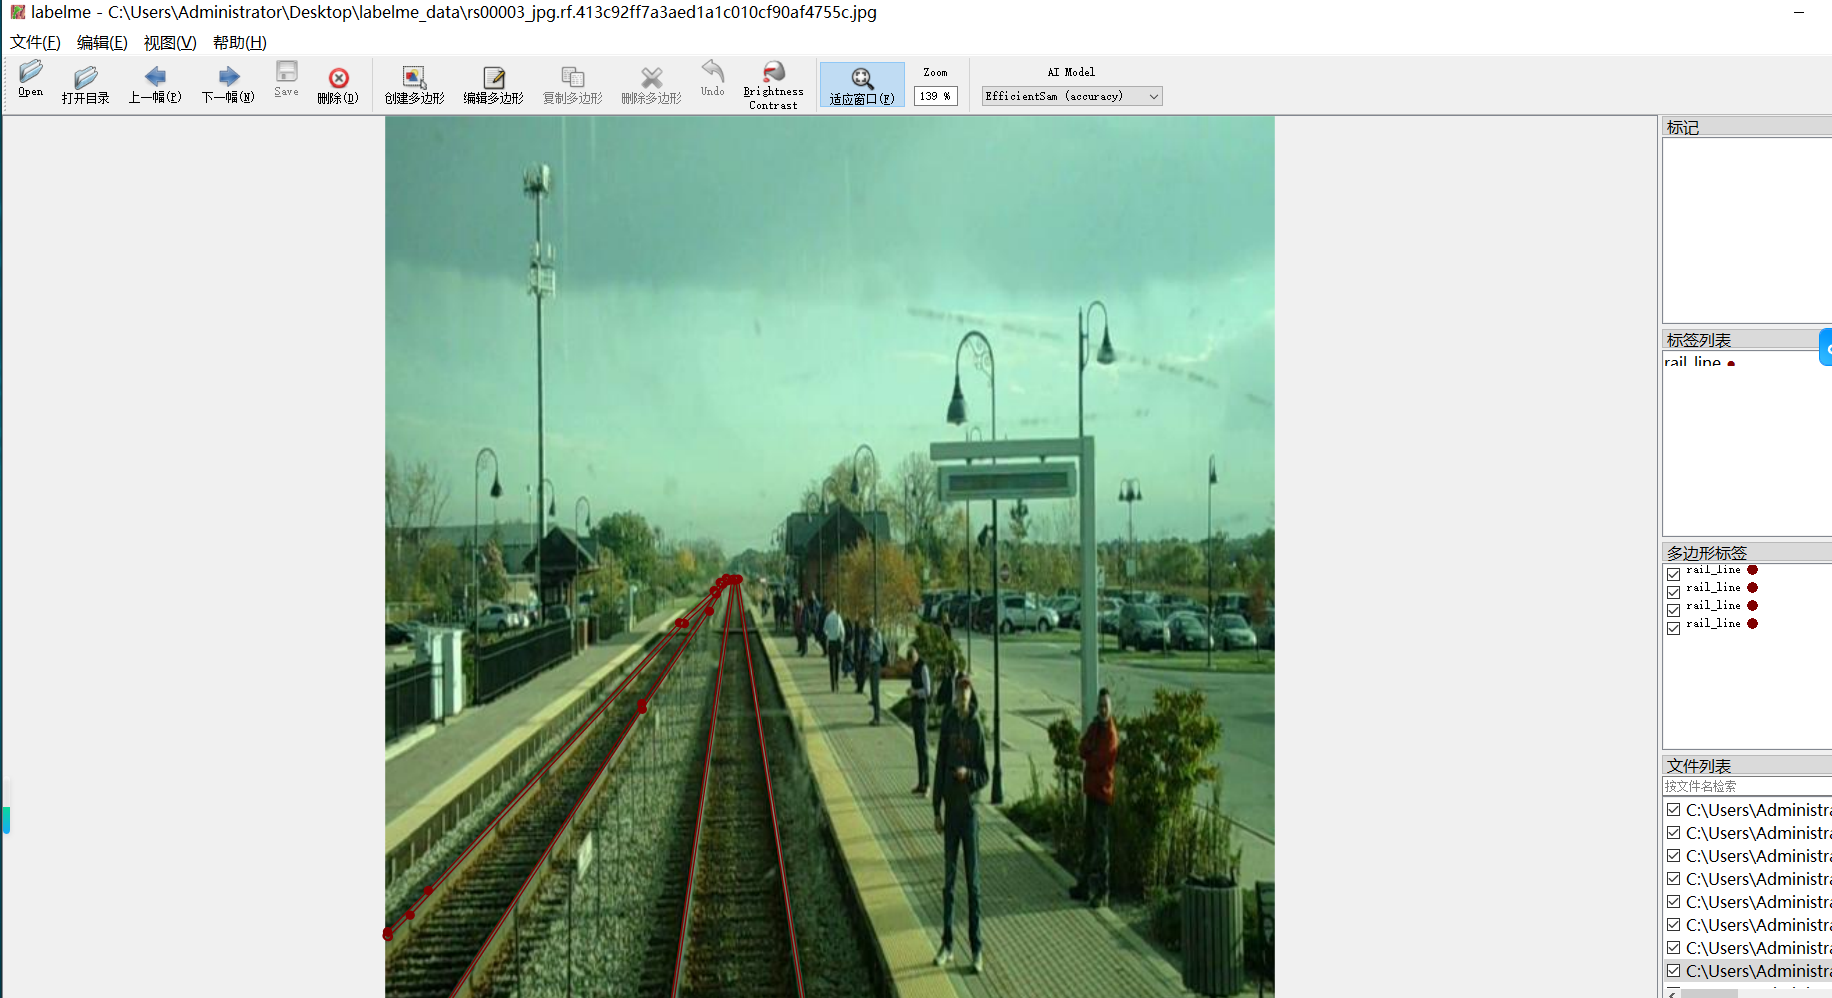Advance to next image with 下一幅
The width and height of the screenshot is (1832, 998).
(x=228, y=83)
